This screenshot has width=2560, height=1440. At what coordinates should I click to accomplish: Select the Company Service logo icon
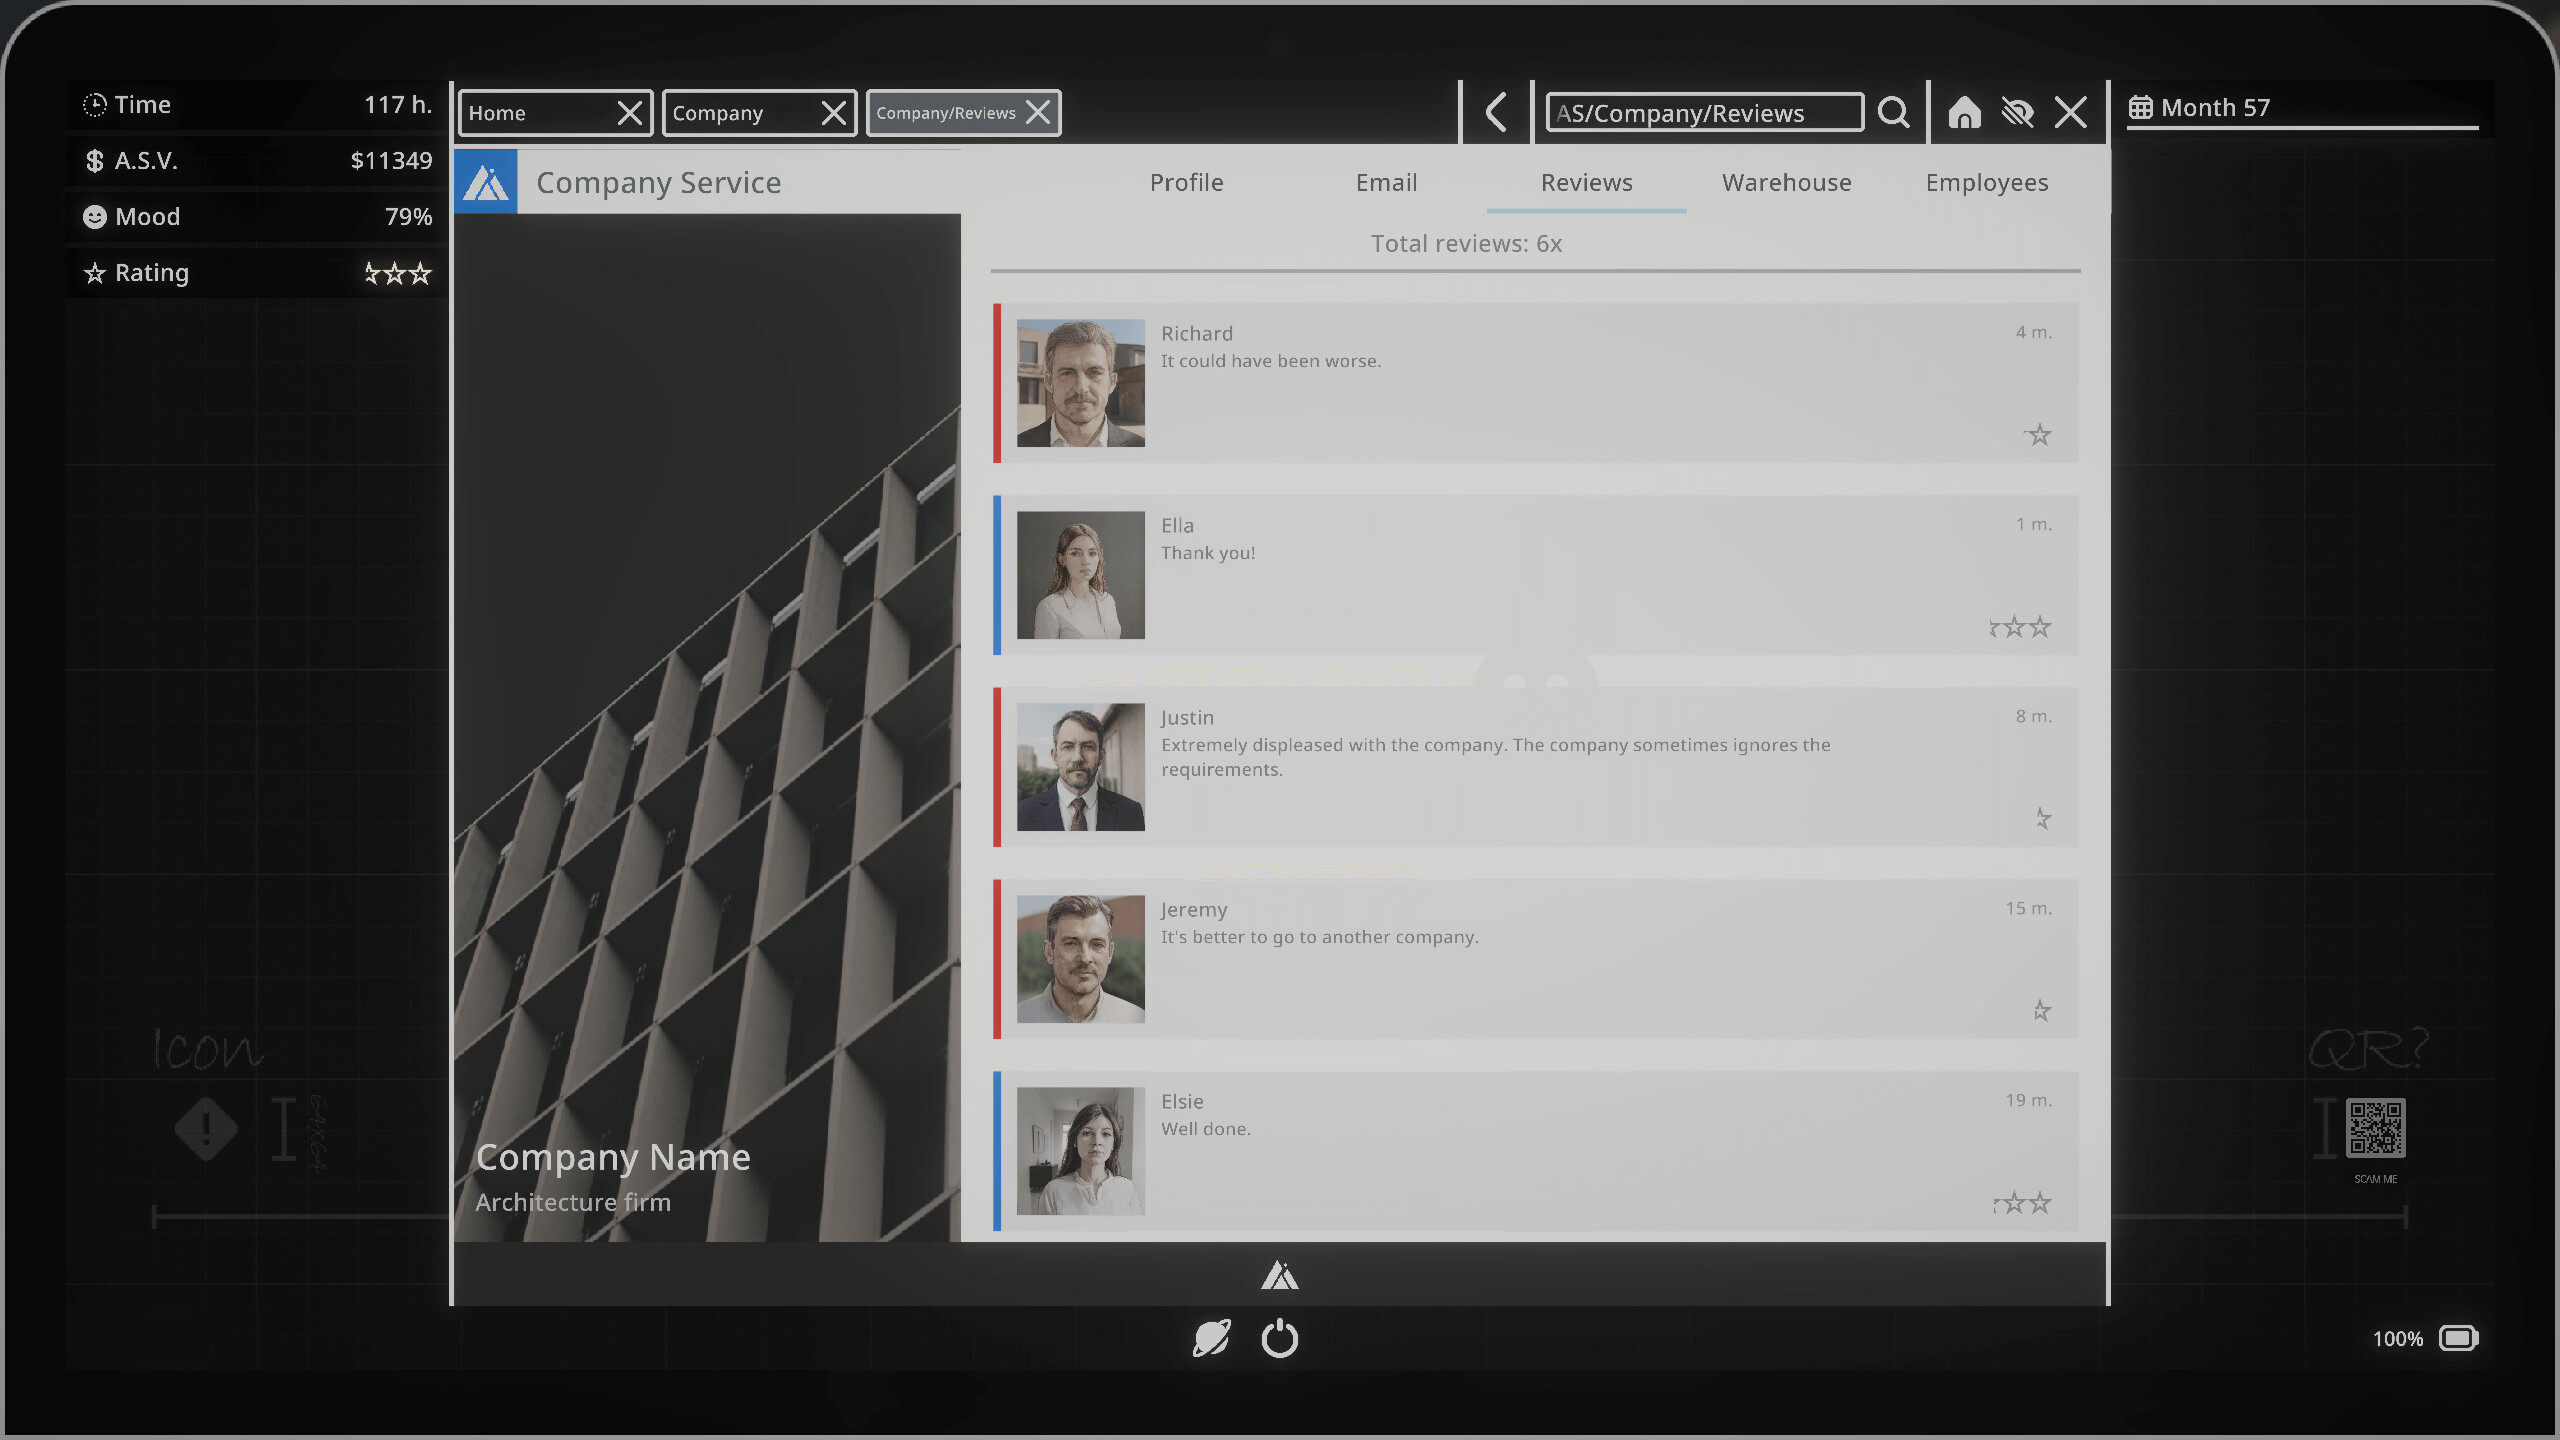point(486,182)
